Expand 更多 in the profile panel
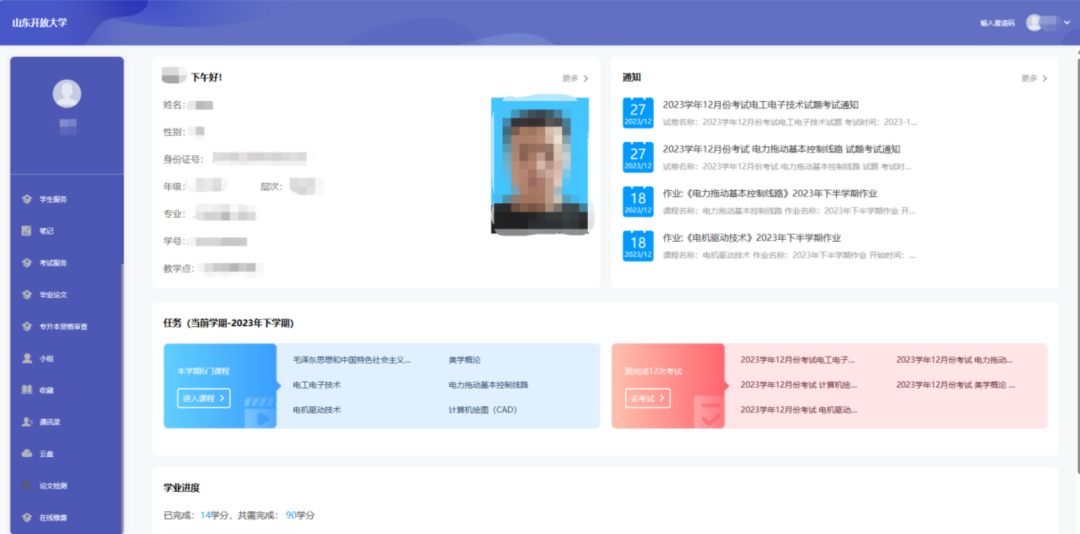The image size is (1080, 534). click(x=575, y=78)
